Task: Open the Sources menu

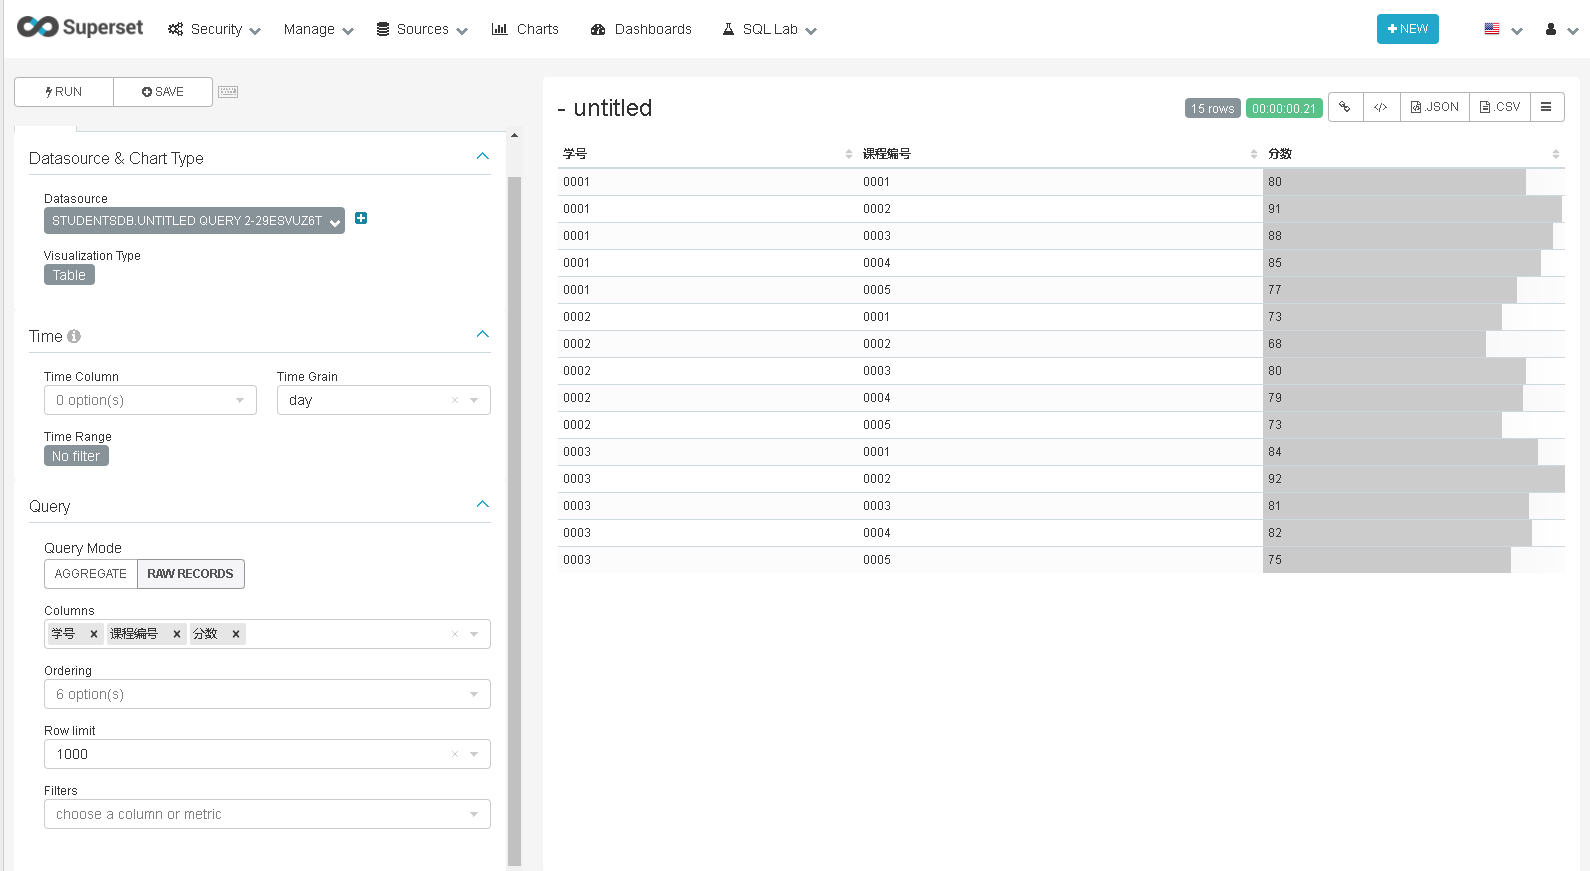Action: (x=422, y=29)
